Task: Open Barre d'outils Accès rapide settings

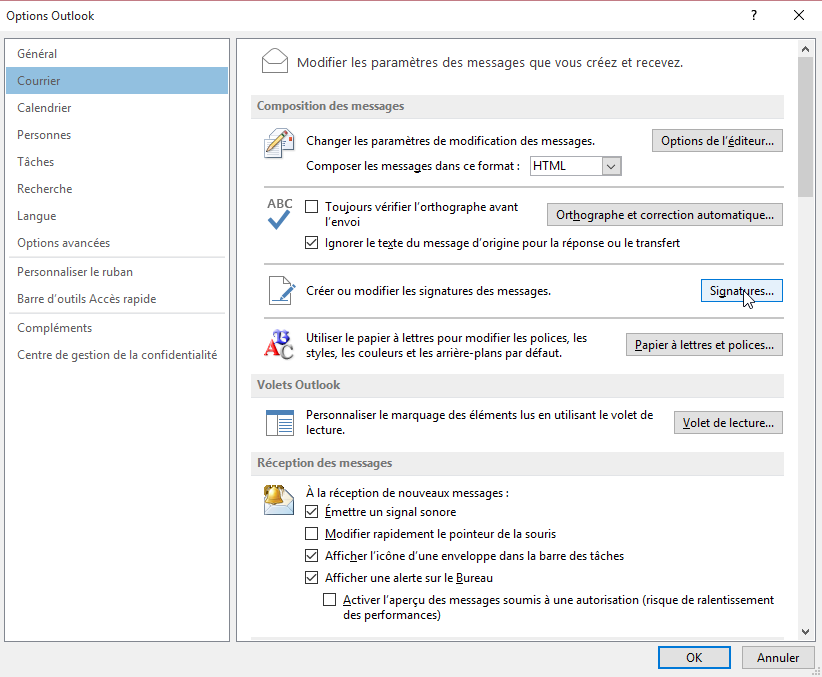Action: 117,299
